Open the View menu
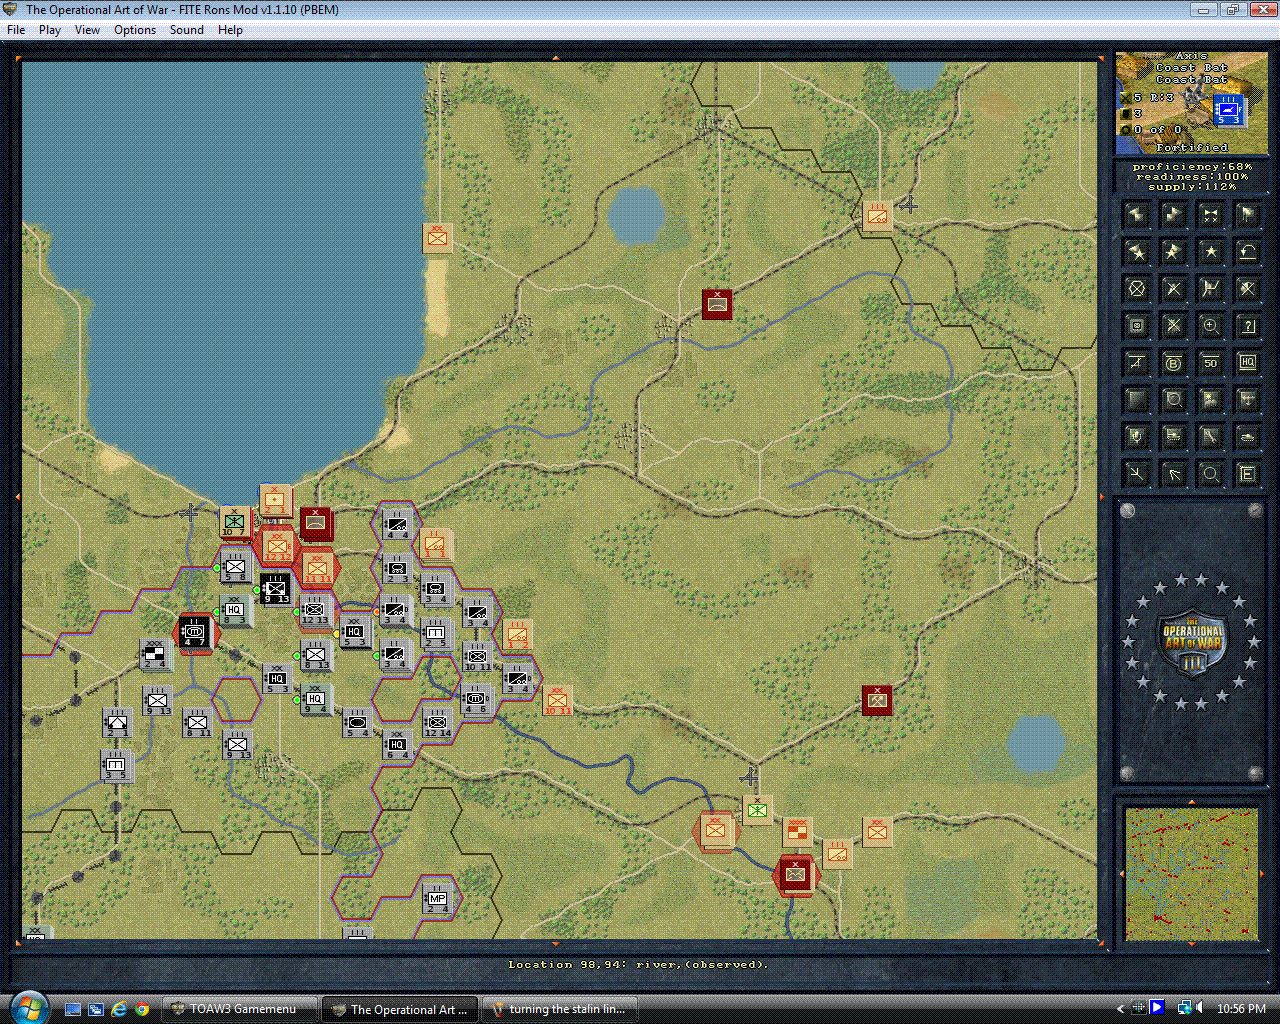The width and height of the screenshot is (1280, 1024). tap(87, 30)
